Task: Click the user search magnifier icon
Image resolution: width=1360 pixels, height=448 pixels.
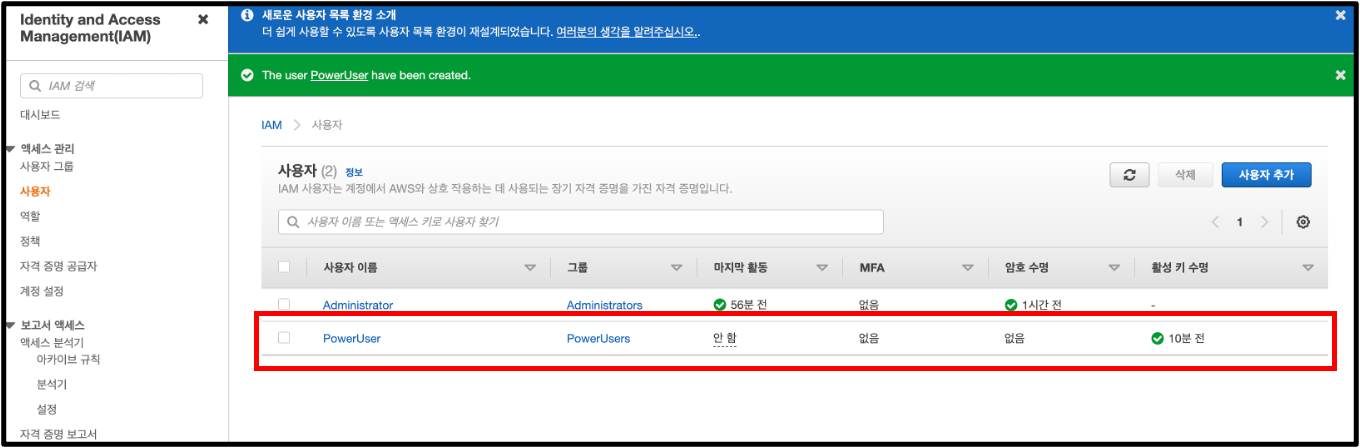Action: coord(293,222)
